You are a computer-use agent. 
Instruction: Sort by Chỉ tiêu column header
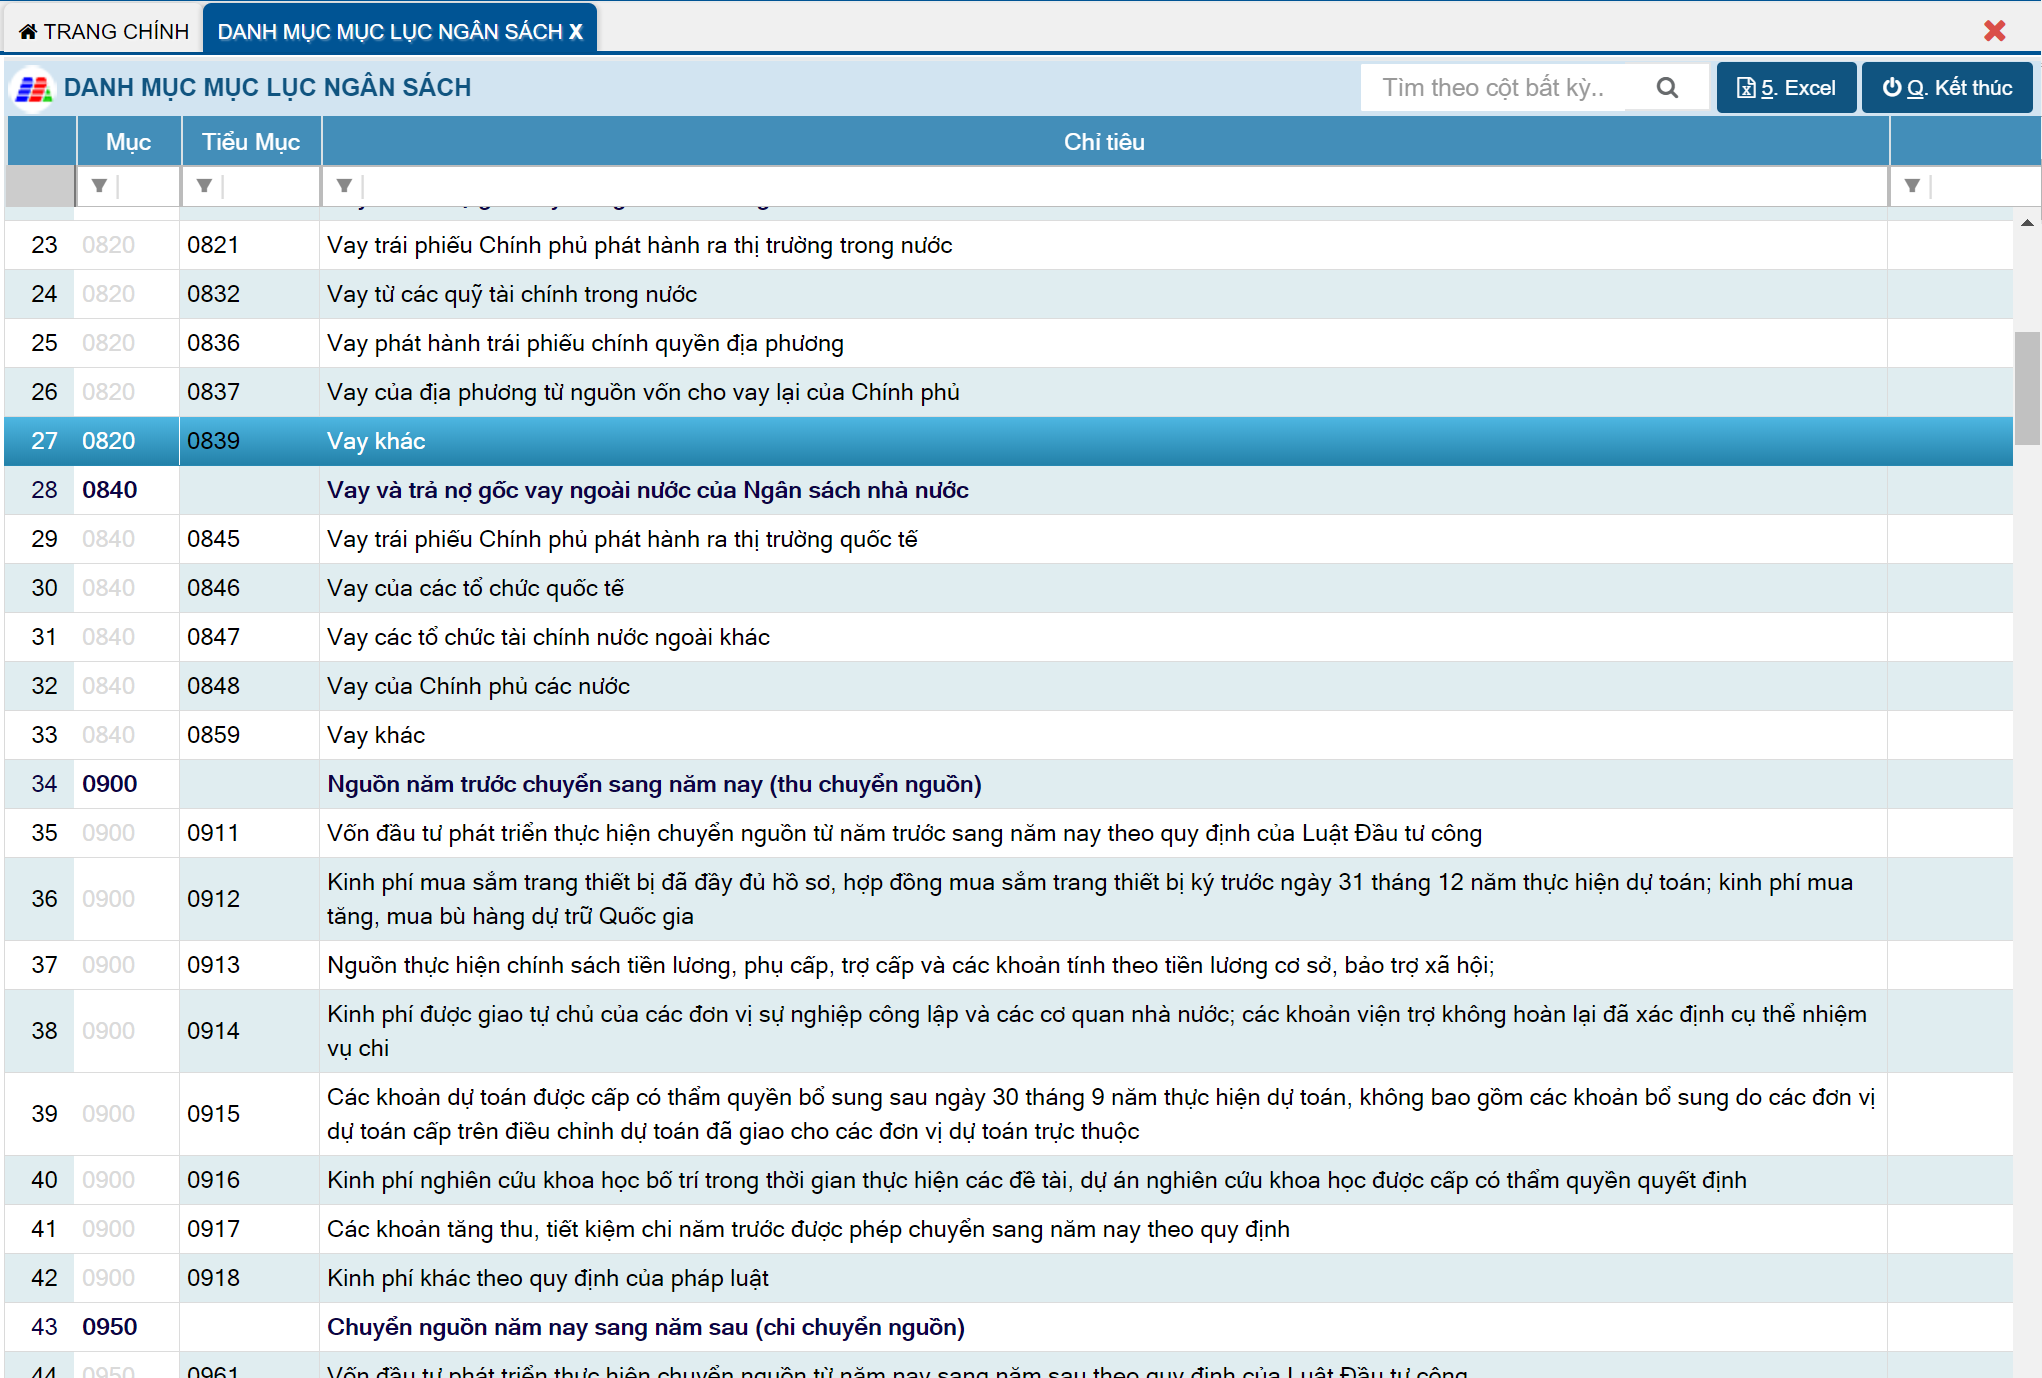click(x=1104, y=142)
